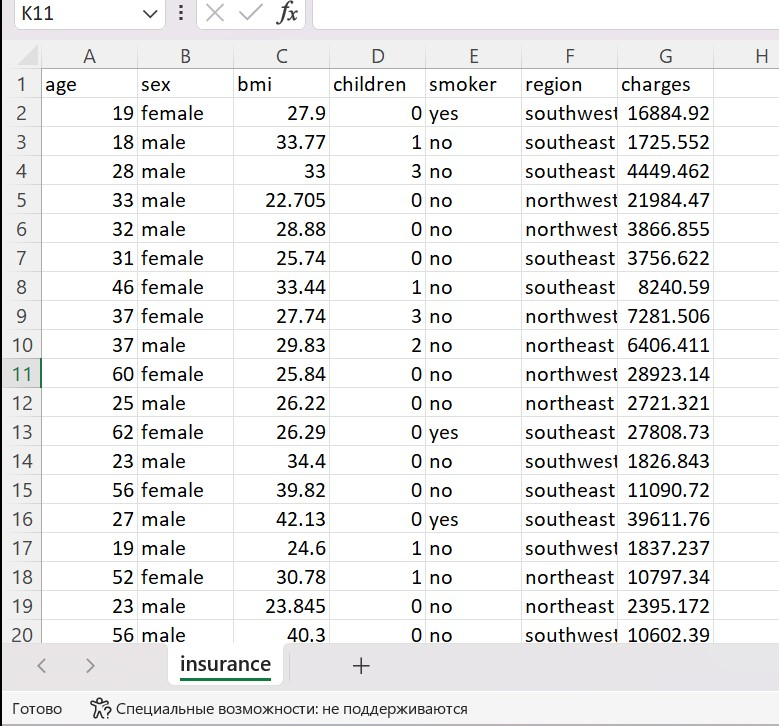
Task: Select bmi cell 26.22
Action: pyautogui.click(x=281, y=403)
